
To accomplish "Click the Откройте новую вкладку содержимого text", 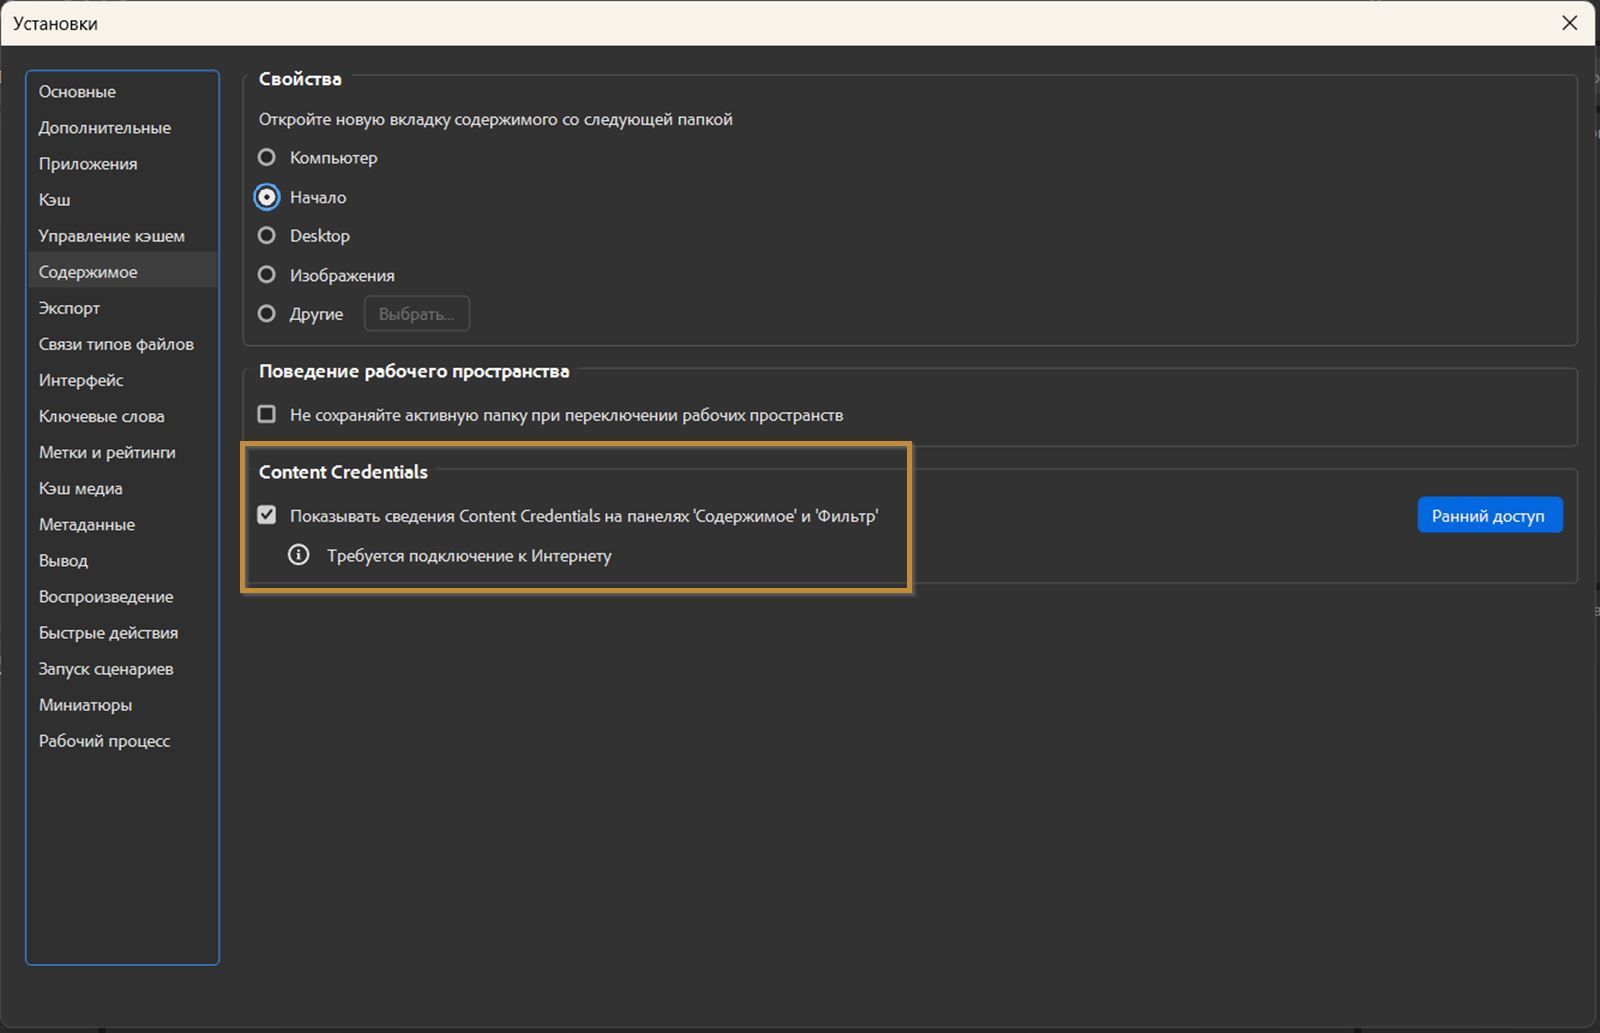I will click(495, 119).
